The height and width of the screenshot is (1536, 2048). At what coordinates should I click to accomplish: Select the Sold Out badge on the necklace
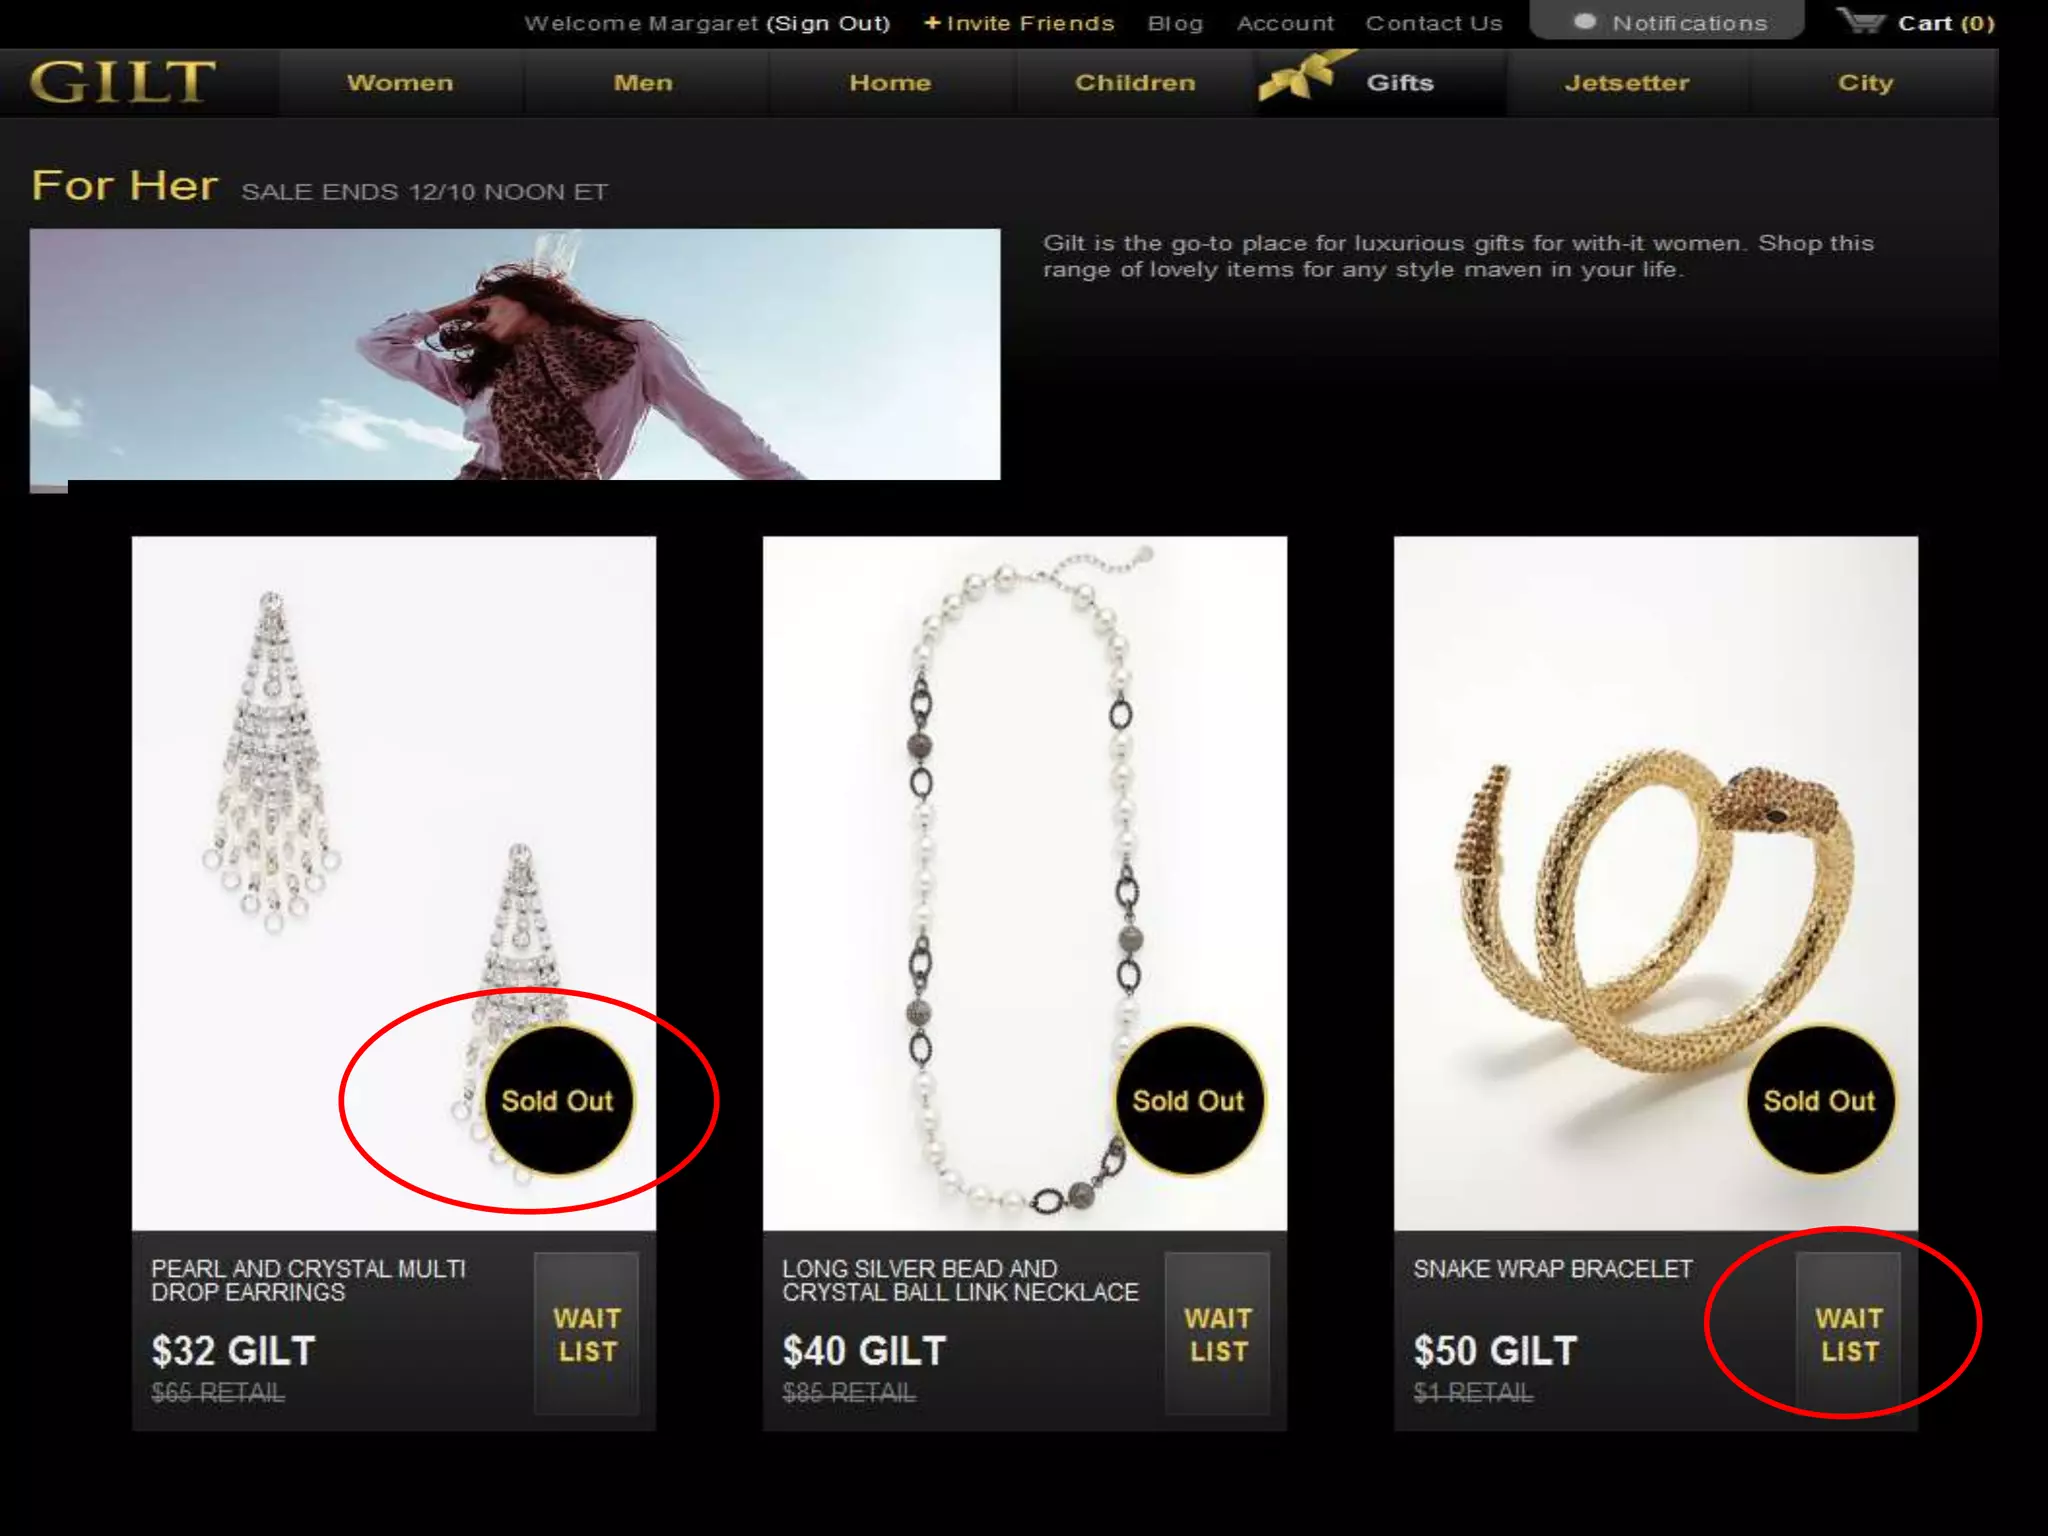click(x=1189, y=1100)
